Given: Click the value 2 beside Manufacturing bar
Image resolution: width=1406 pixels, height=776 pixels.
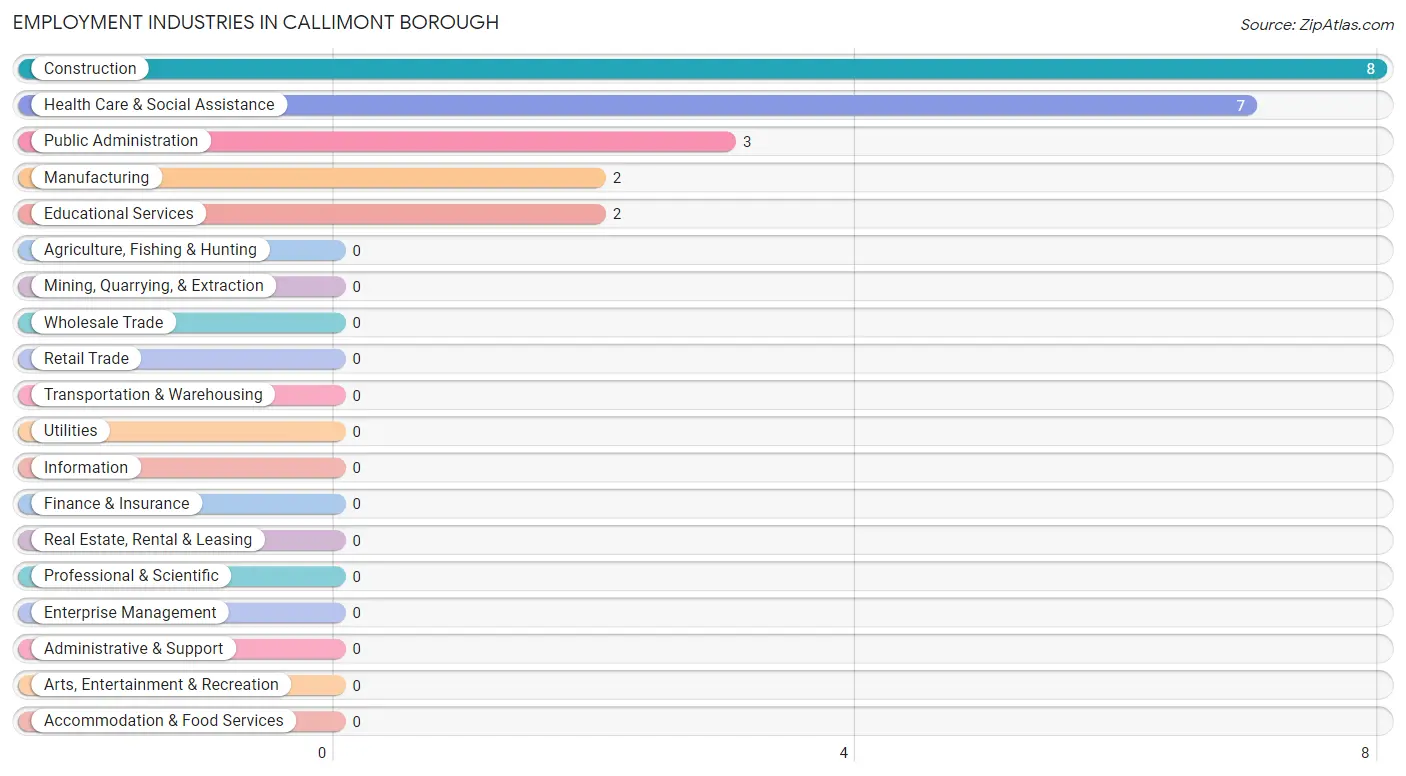Looking at the screenshot, I should (617, 178).
